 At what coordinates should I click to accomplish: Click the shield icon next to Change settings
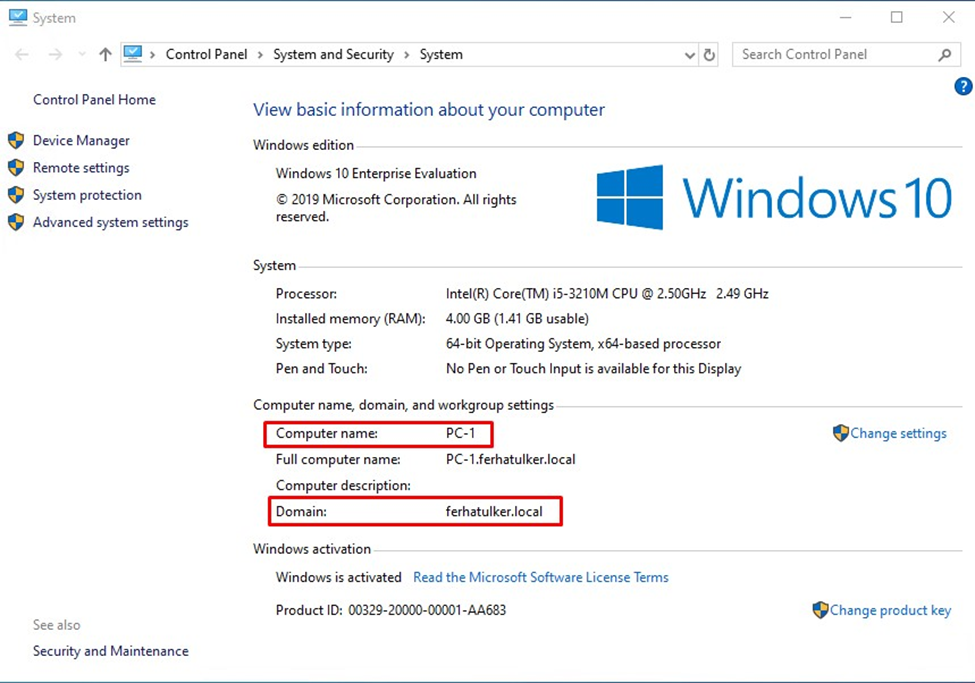click(840, 433)
